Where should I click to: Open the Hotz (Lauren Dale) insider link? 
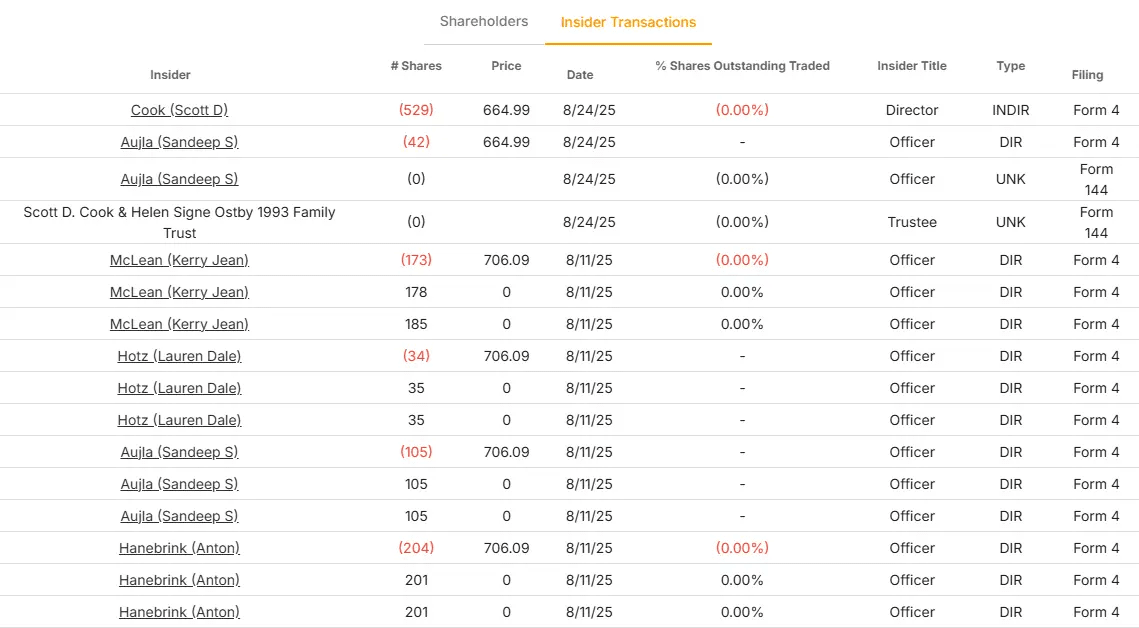coord(179,356)
